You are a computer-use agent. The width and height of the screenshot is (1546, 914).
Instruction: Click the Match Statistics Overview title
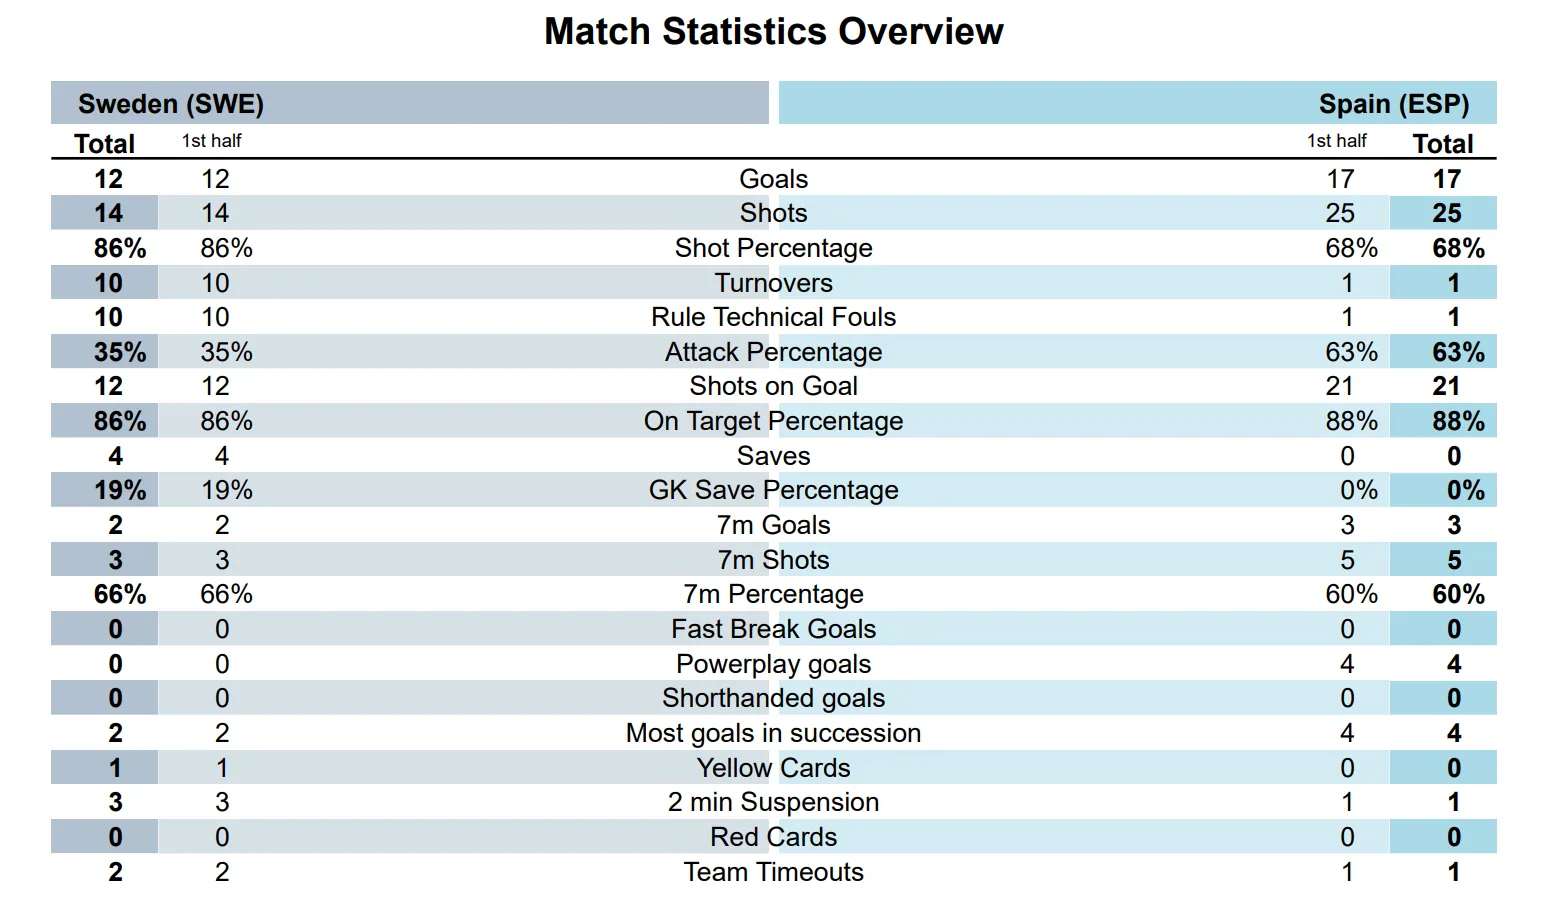click(773, 32)
